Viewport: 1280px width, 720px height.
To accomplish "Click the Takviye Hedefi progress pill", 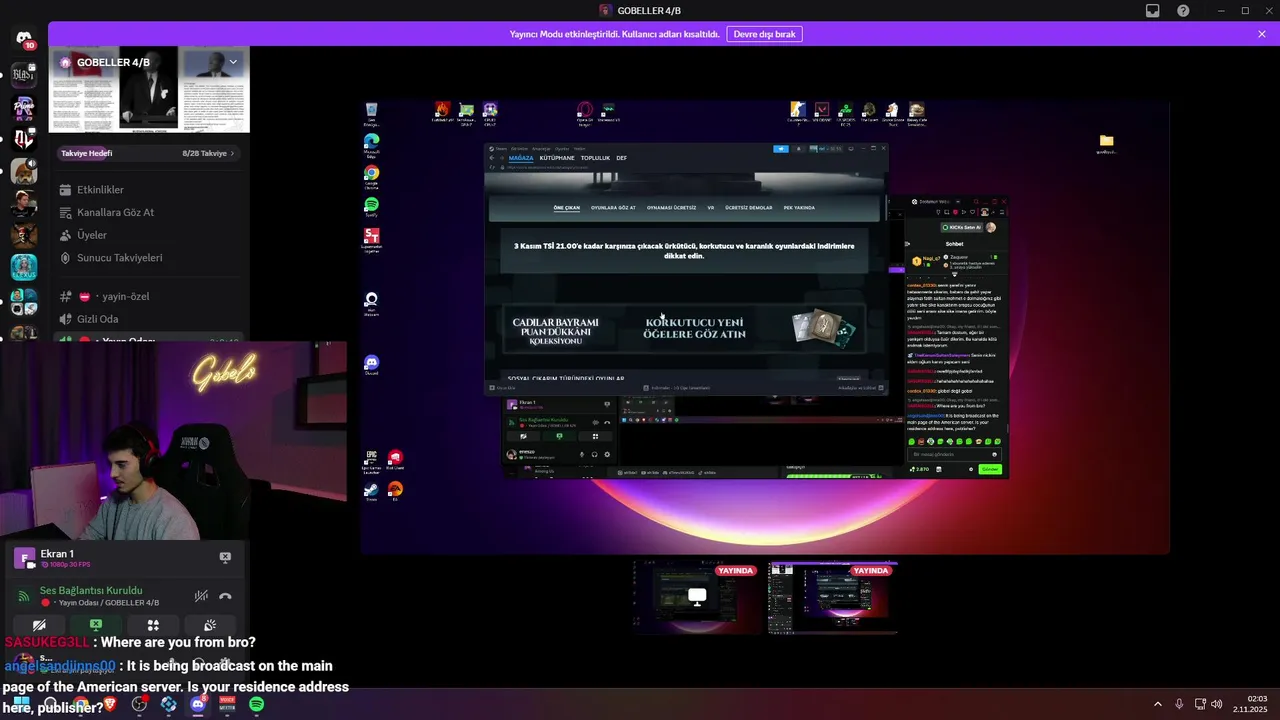I will 147,153.
